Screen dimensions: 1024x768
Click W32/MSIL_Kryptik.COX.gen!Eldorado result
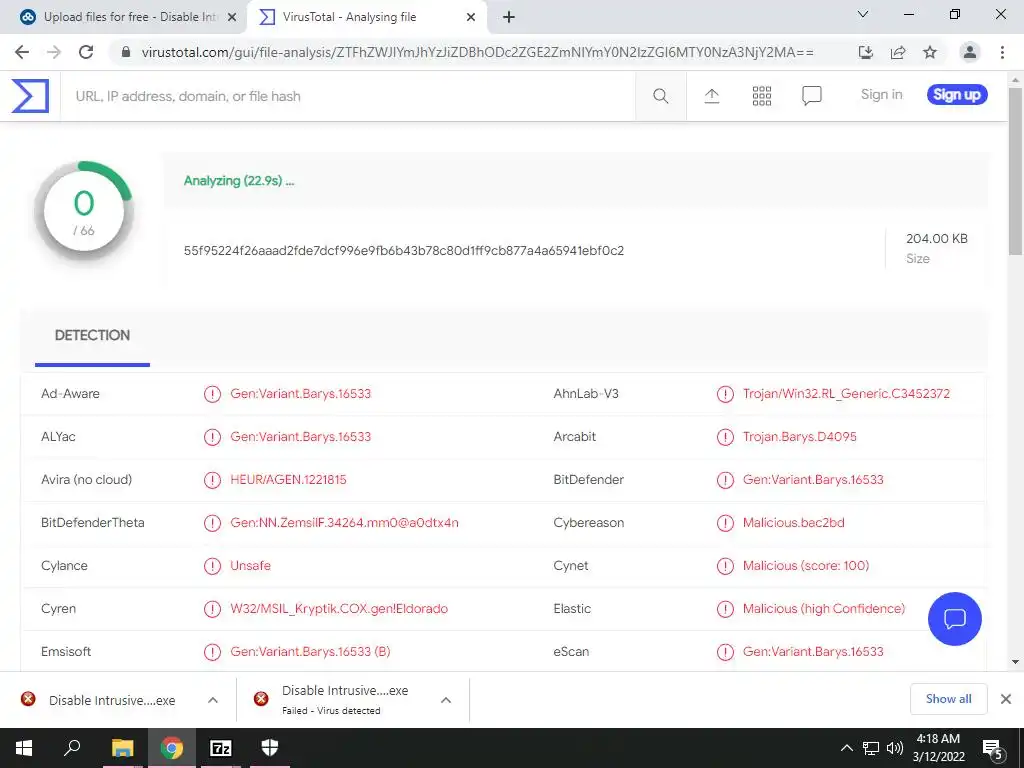click(x=339, y=609)
